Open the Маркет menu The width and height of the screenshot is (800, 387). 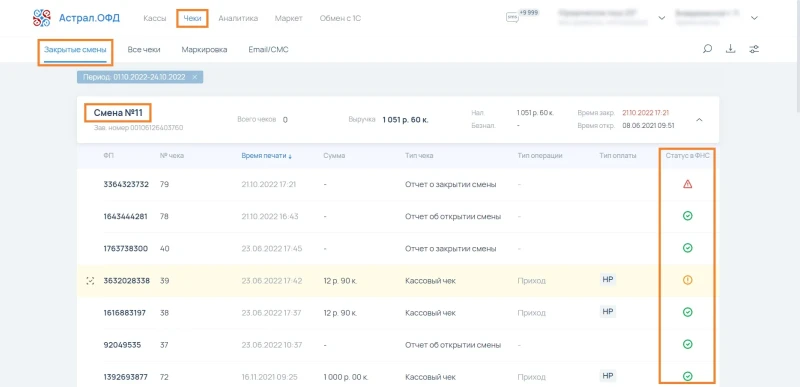tap(288, 18)
